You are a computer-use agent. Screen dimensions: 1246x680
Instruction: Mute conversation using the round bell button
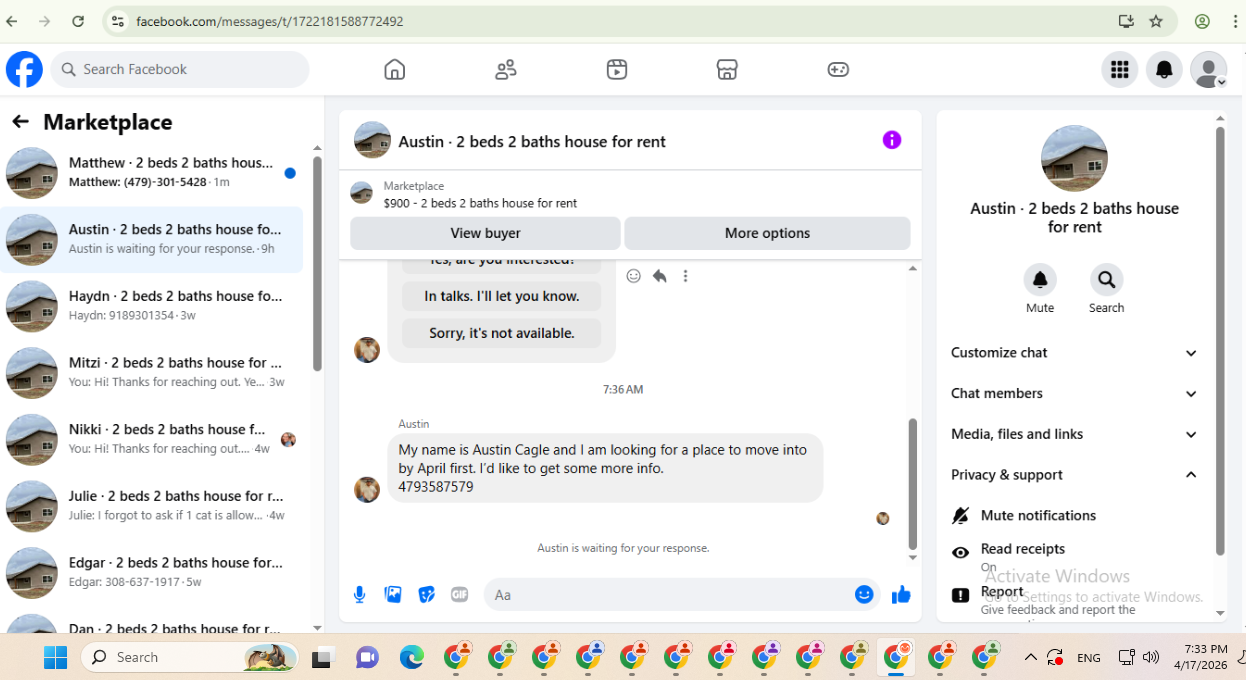pyautogui.click(x=1040, y=279)
